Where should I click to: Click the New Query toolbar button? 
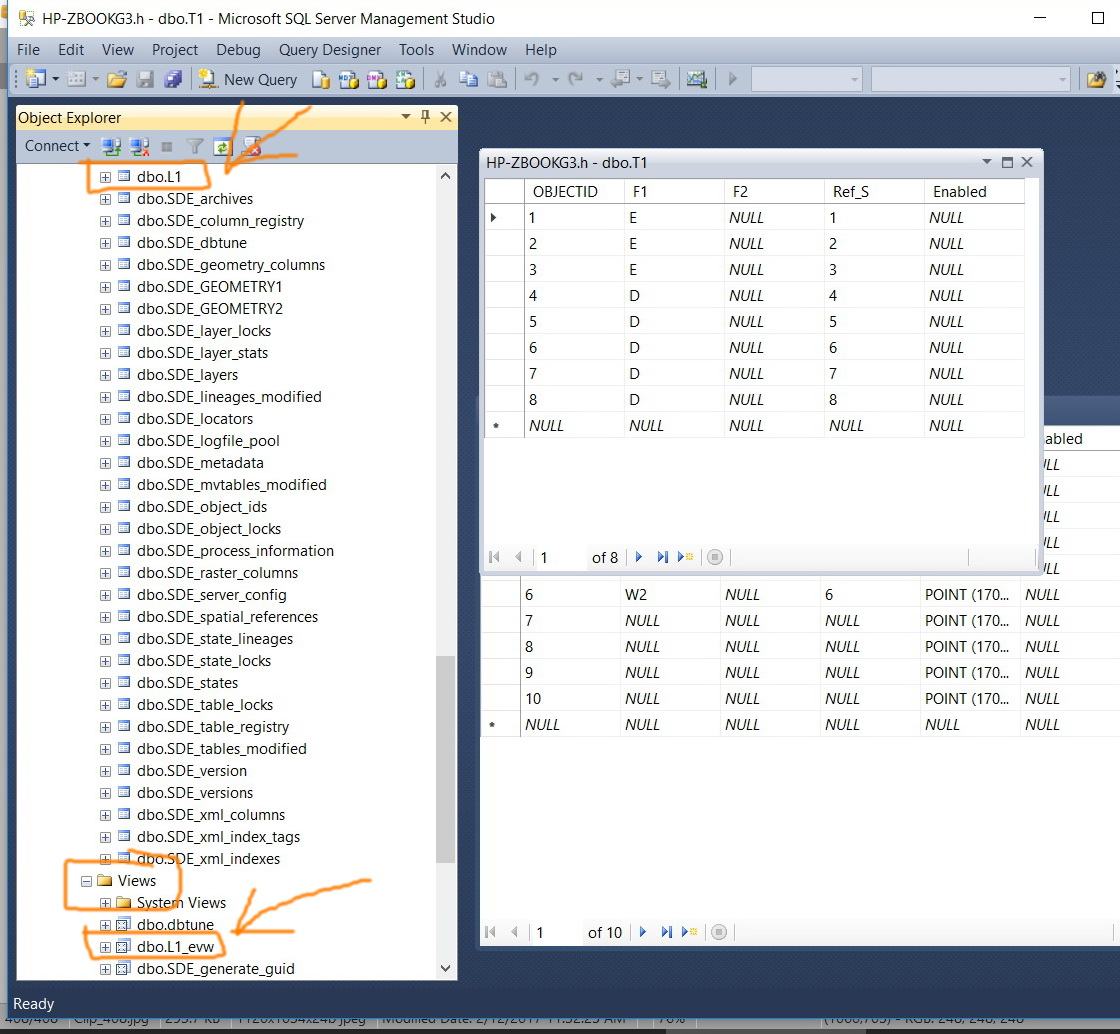point(247,79)
